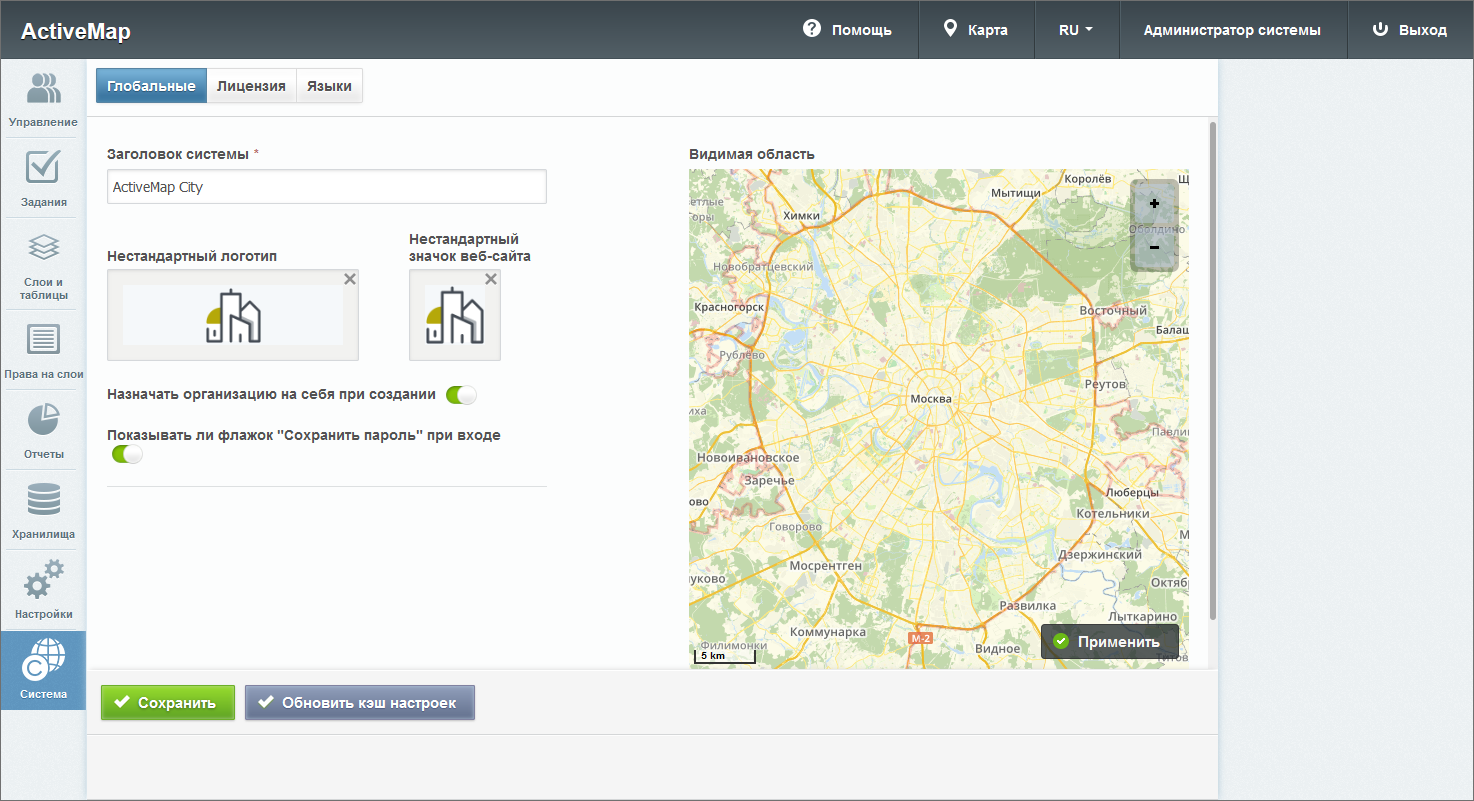Viewport: 1474px width, 801px height.
Task: Open the Управление section in sidebar
Action: click(43, 100)
